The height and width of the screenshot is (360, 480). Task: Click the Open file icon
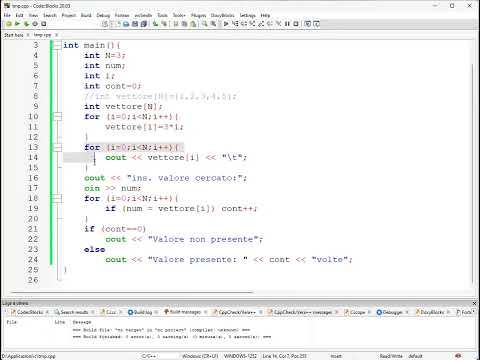126,24
